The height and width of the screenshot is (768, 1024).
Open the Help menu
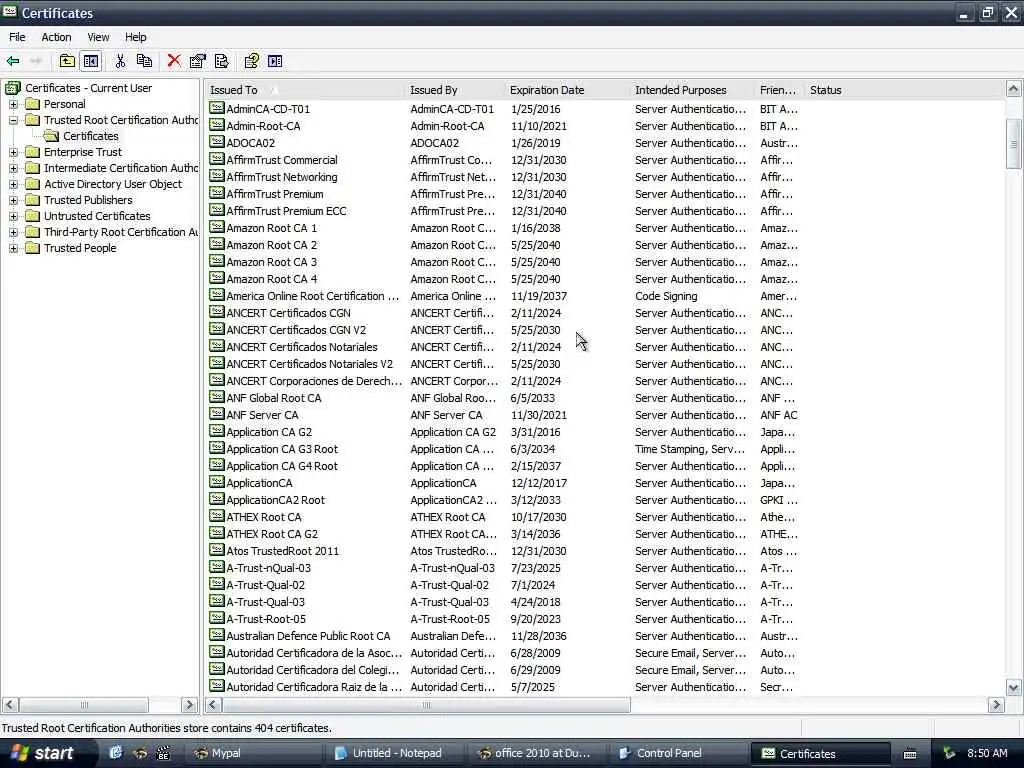click(x=135, y=37)
